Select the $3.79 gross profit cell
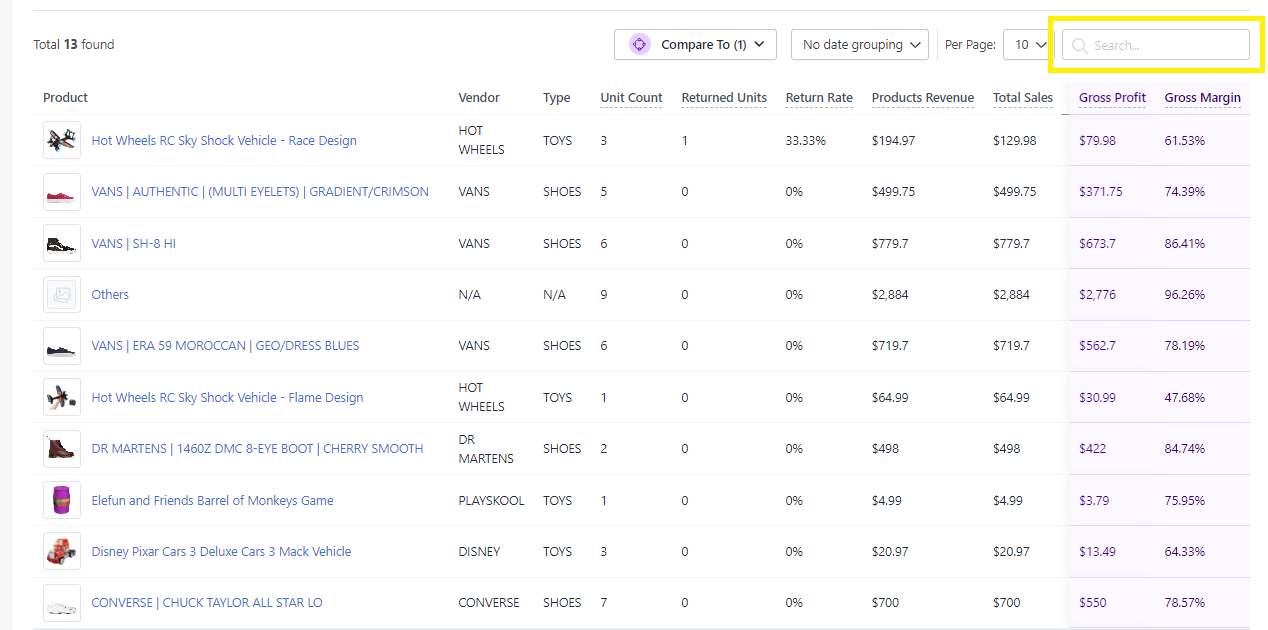 (x=1094, y=501)
